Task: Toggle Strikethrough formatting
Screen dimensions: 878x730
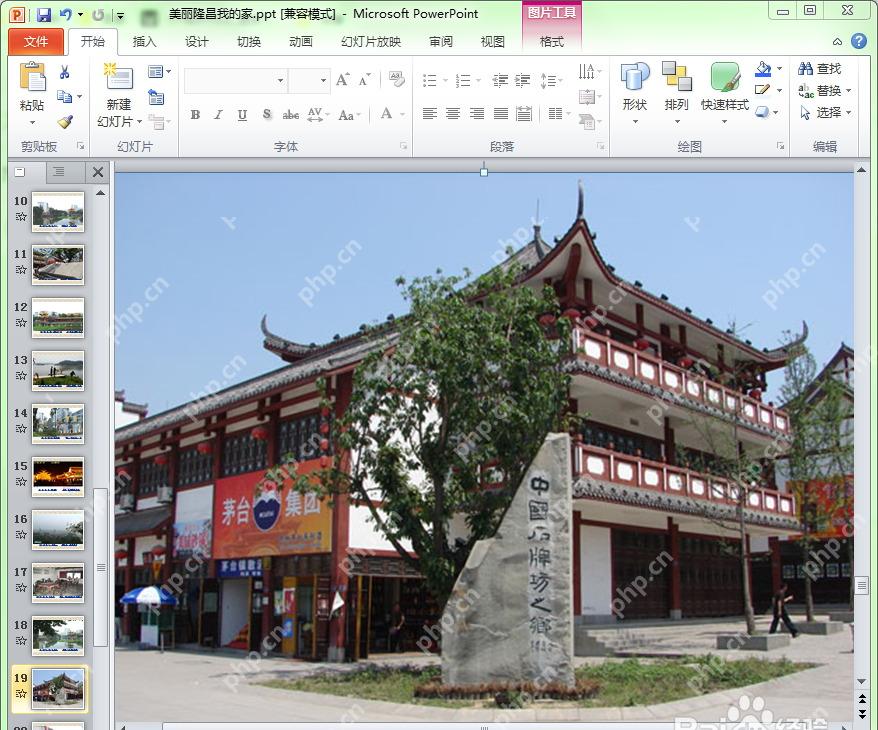Action: [290, 115]
